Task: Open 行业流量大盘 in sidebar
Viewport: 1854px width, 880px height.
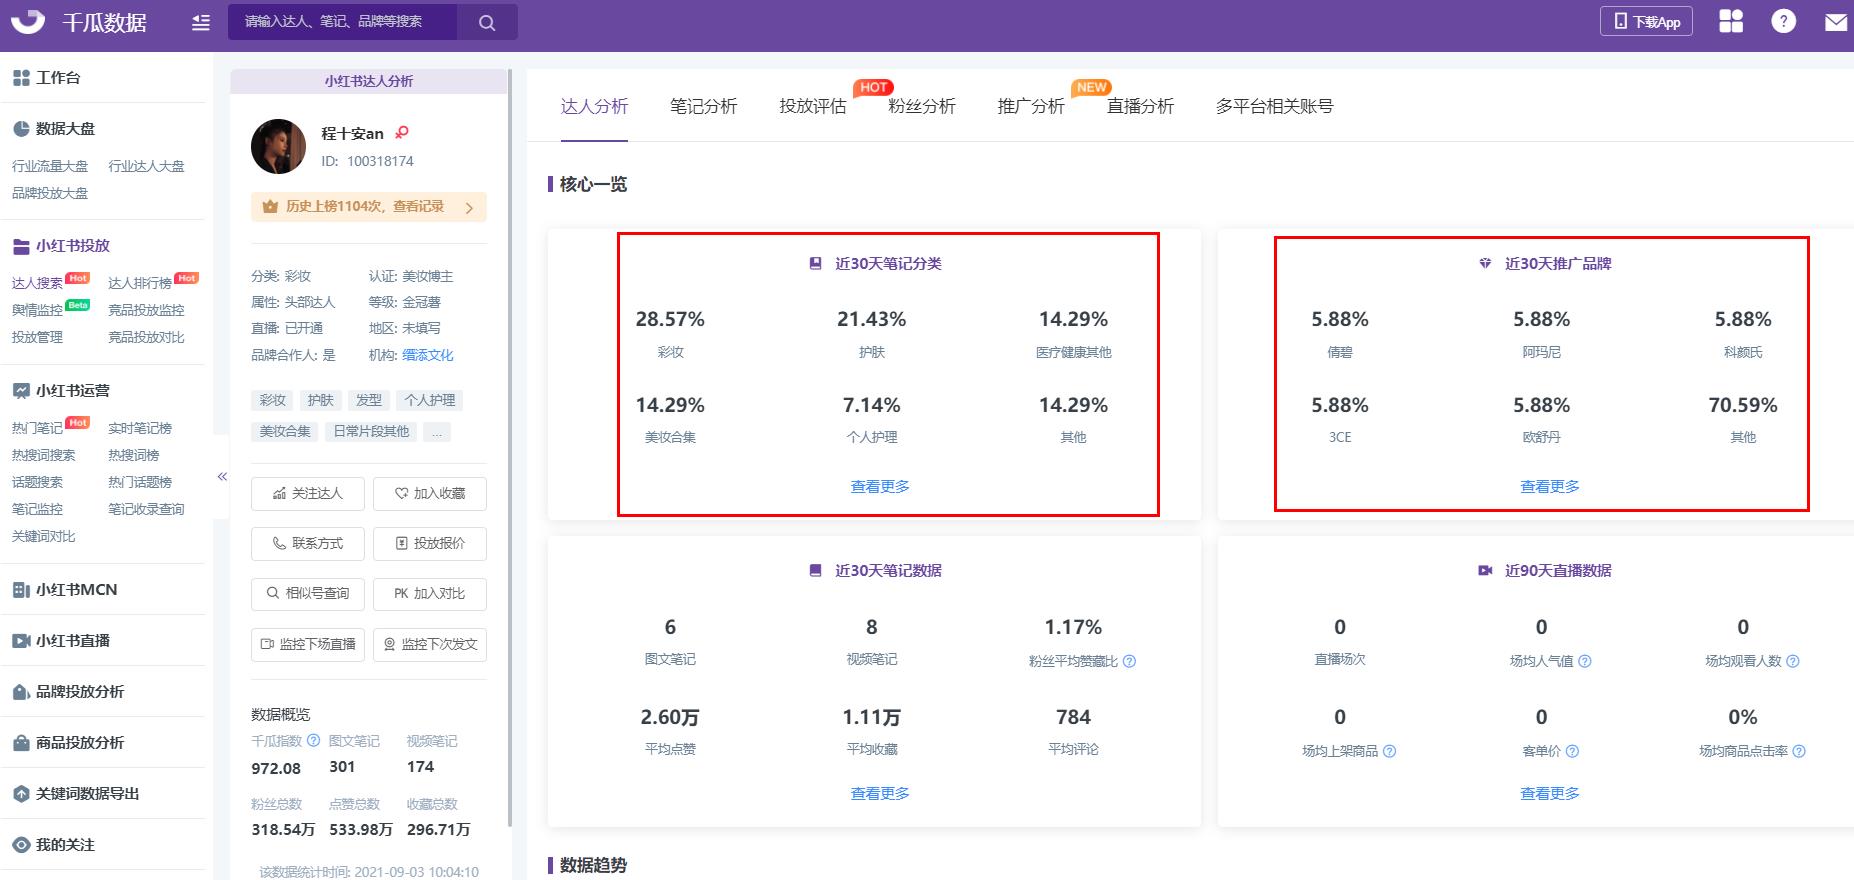Action: click(x=50, y=166)
